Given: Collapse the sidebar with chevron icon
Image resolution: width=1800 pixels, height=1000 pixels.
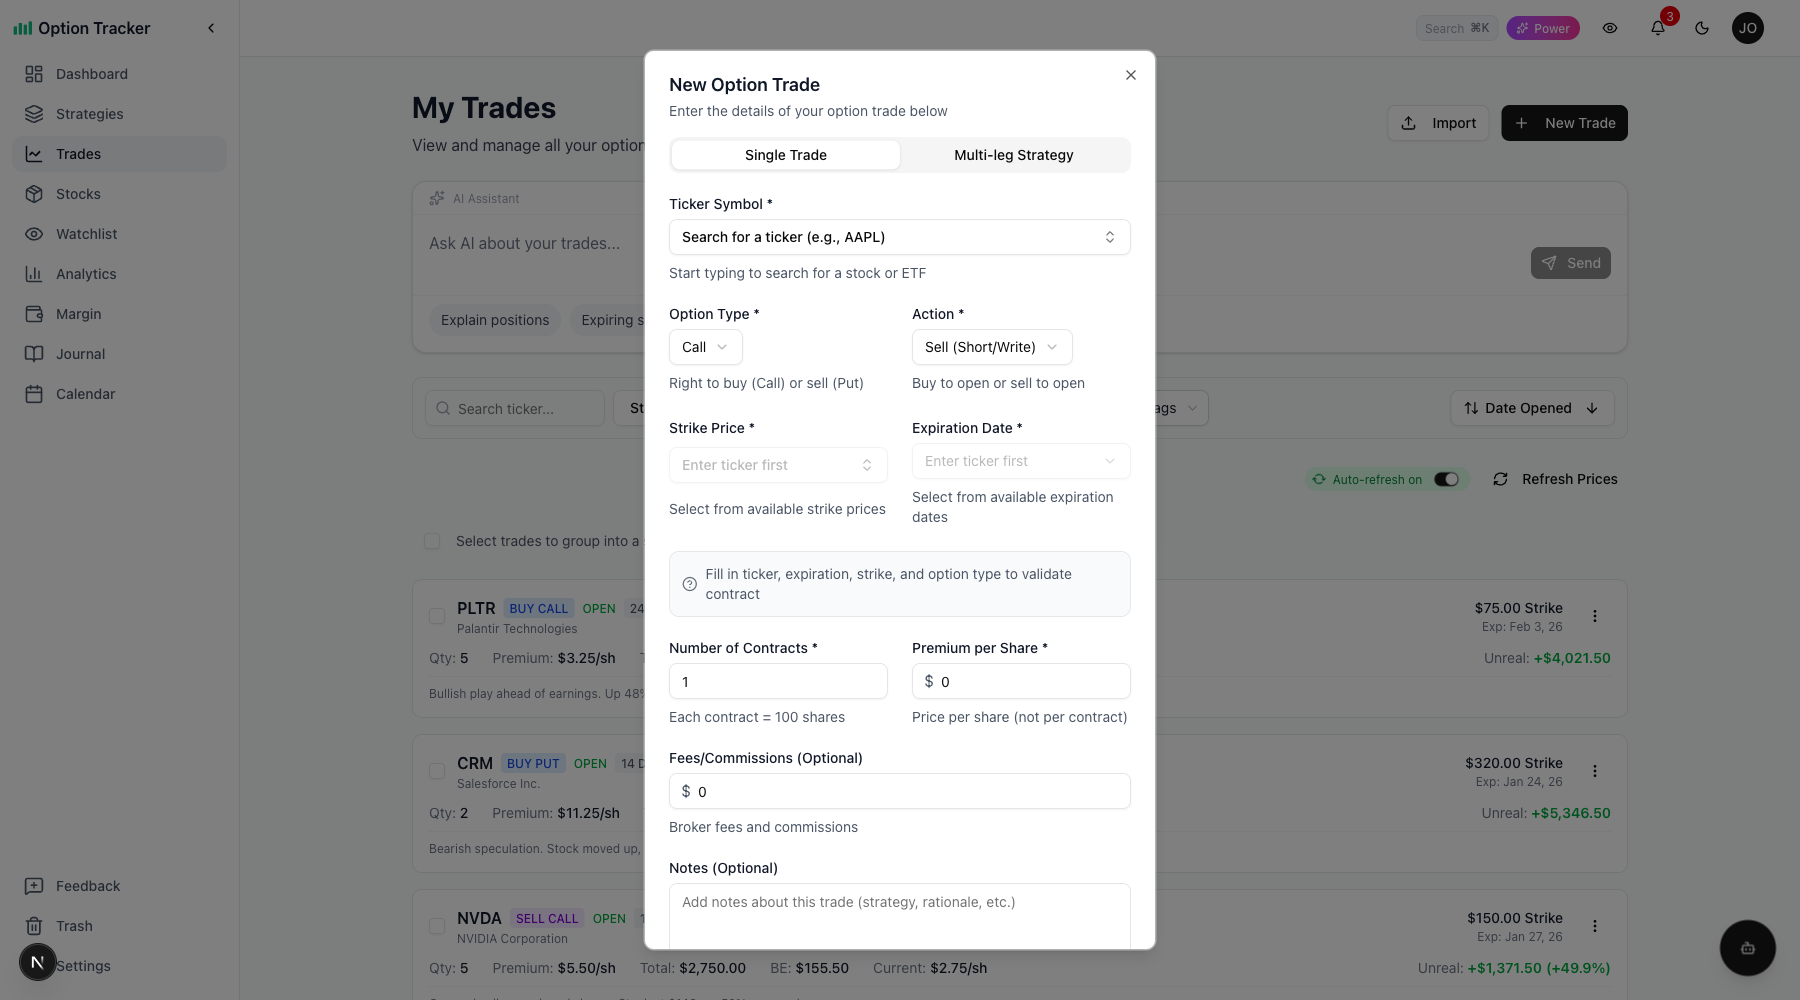Looking at the screenshot, I should coord(211,28).
